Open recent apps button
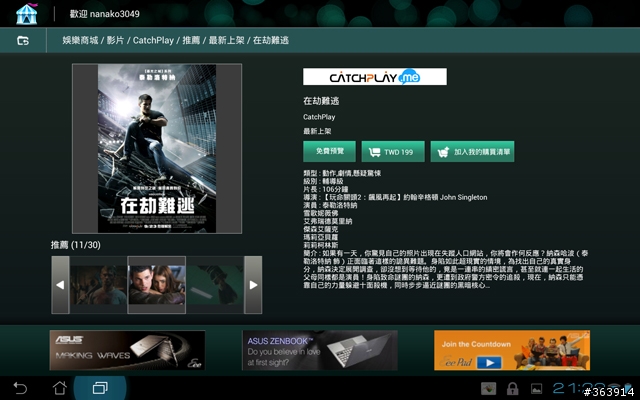The image size is (640, 400). 100,388
